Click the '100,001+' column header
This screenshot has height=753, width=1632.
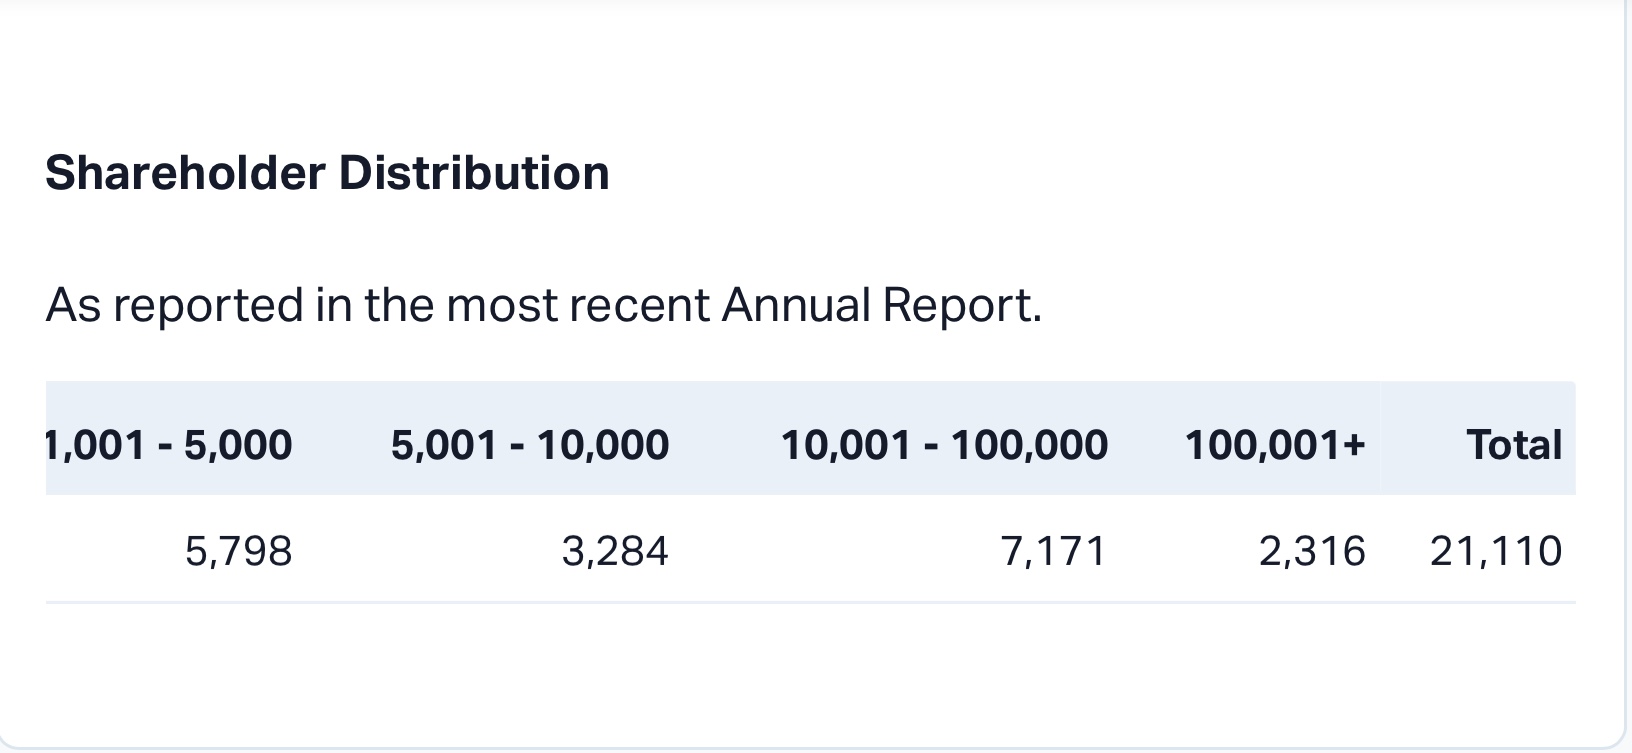pos(1275,445)
